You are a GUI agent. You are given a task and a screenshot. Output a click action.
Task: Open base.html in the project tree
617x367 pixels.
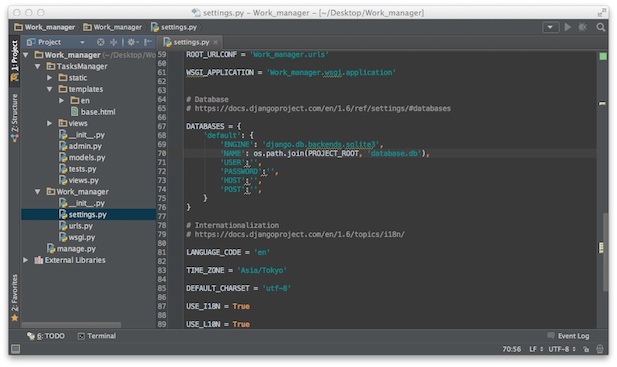93,112
